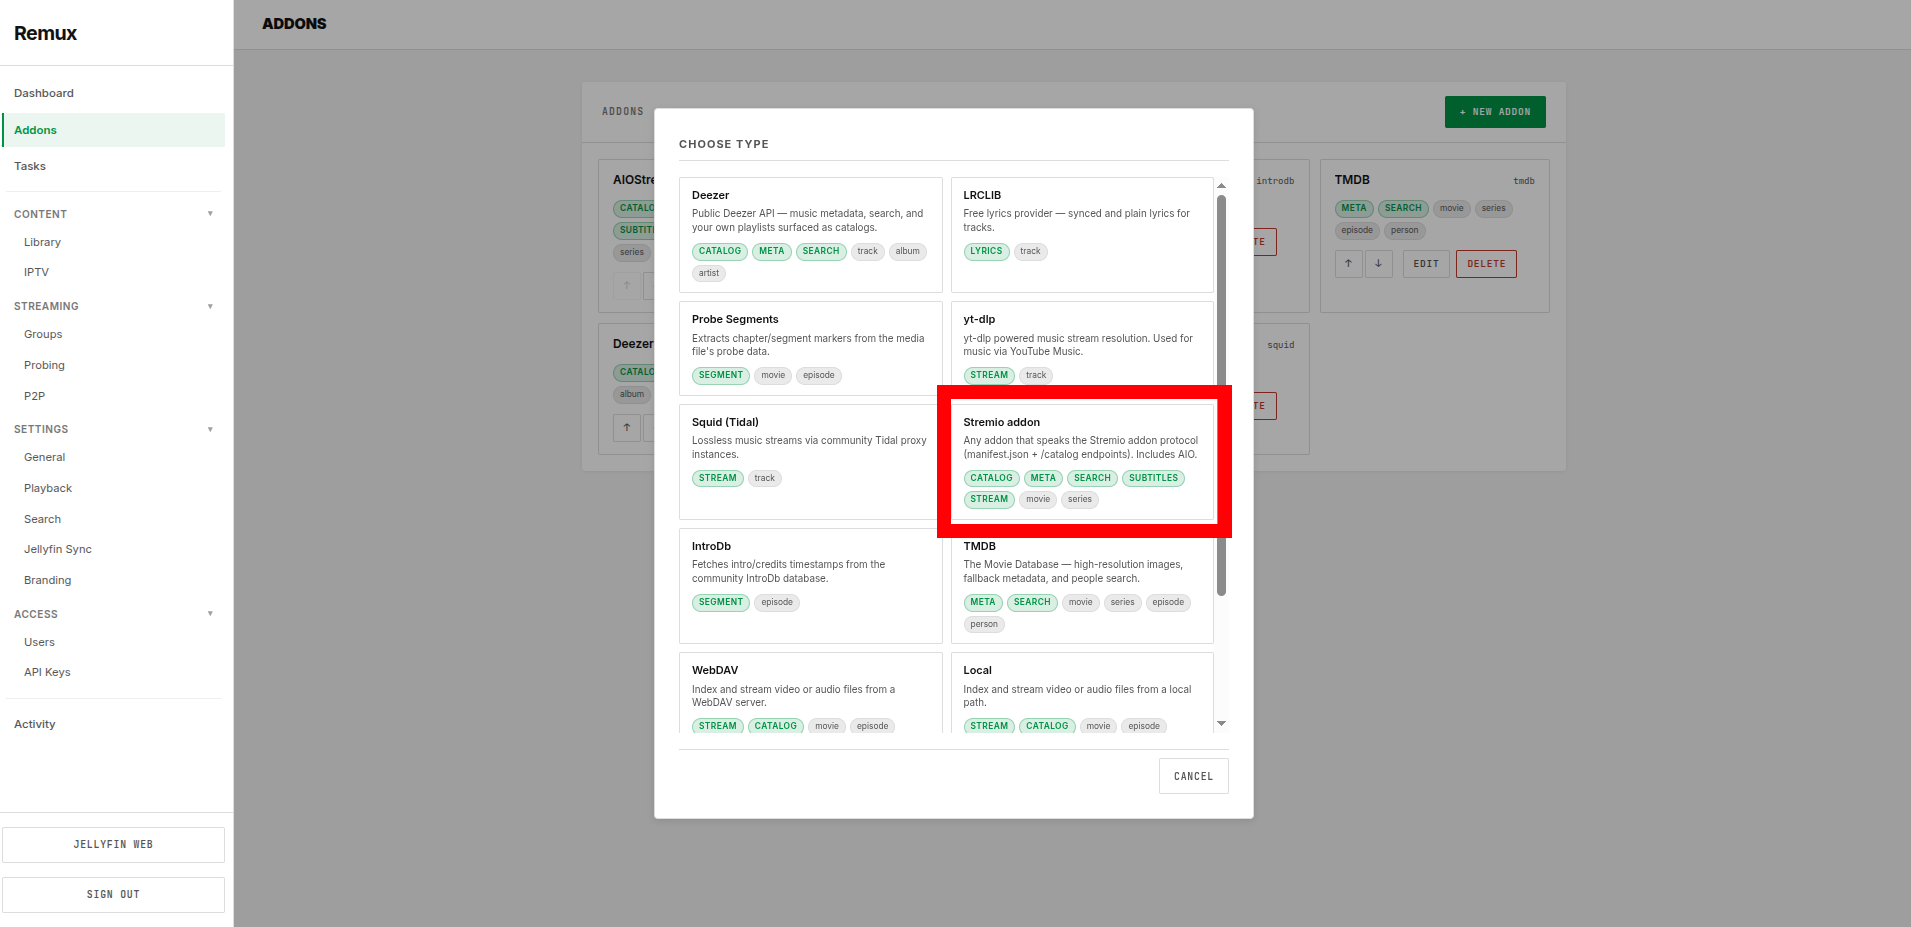Viewport: 1911px width, 927px height.
Task: Open the Activity page
Action: click(x=34, y=724)
